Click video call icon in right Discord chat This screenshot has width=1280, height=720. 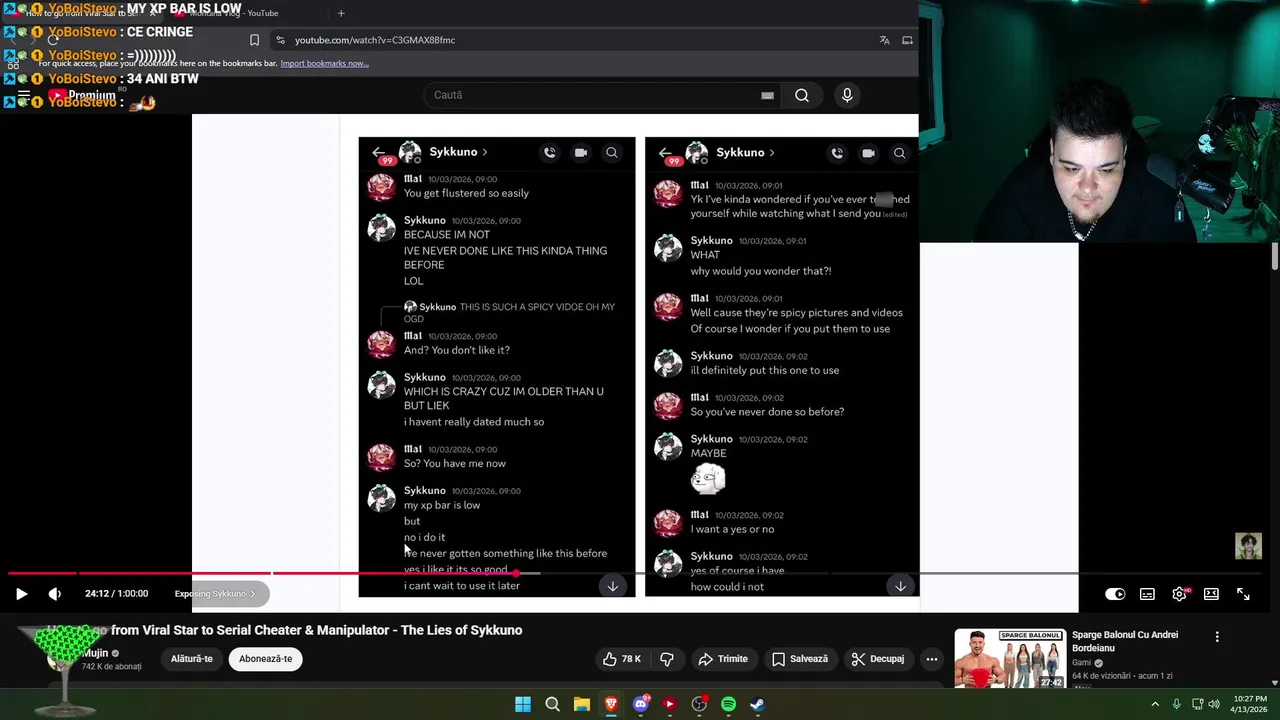[x=868, y=153]
